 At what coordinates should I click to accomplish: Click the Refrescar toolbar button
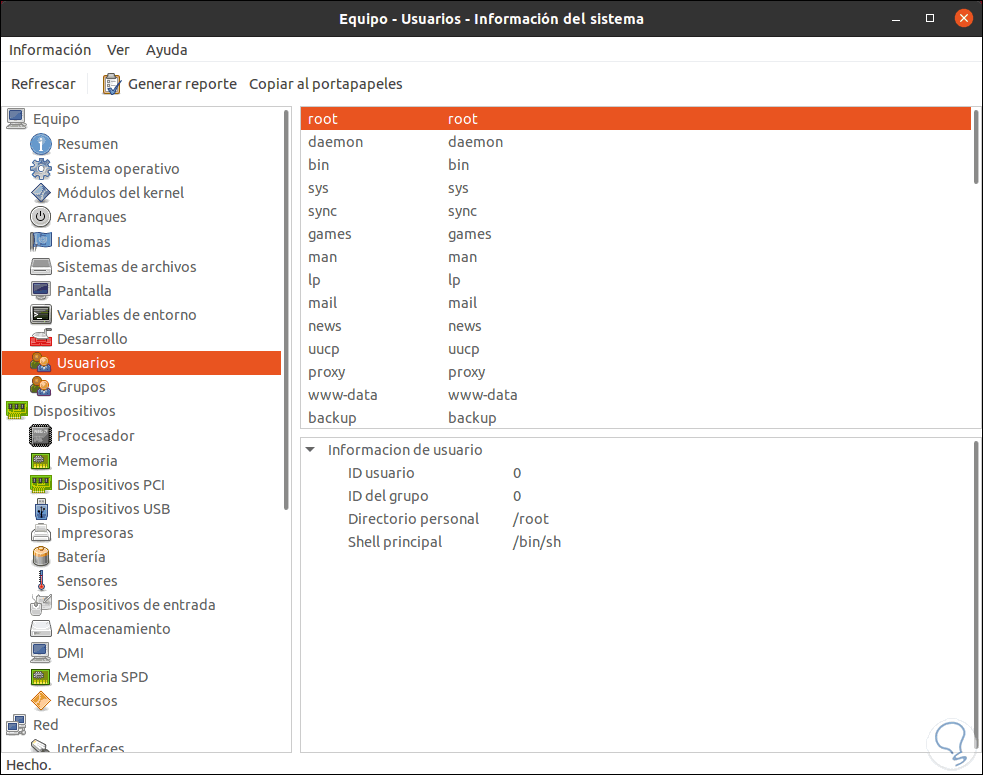tap(43, 84)
